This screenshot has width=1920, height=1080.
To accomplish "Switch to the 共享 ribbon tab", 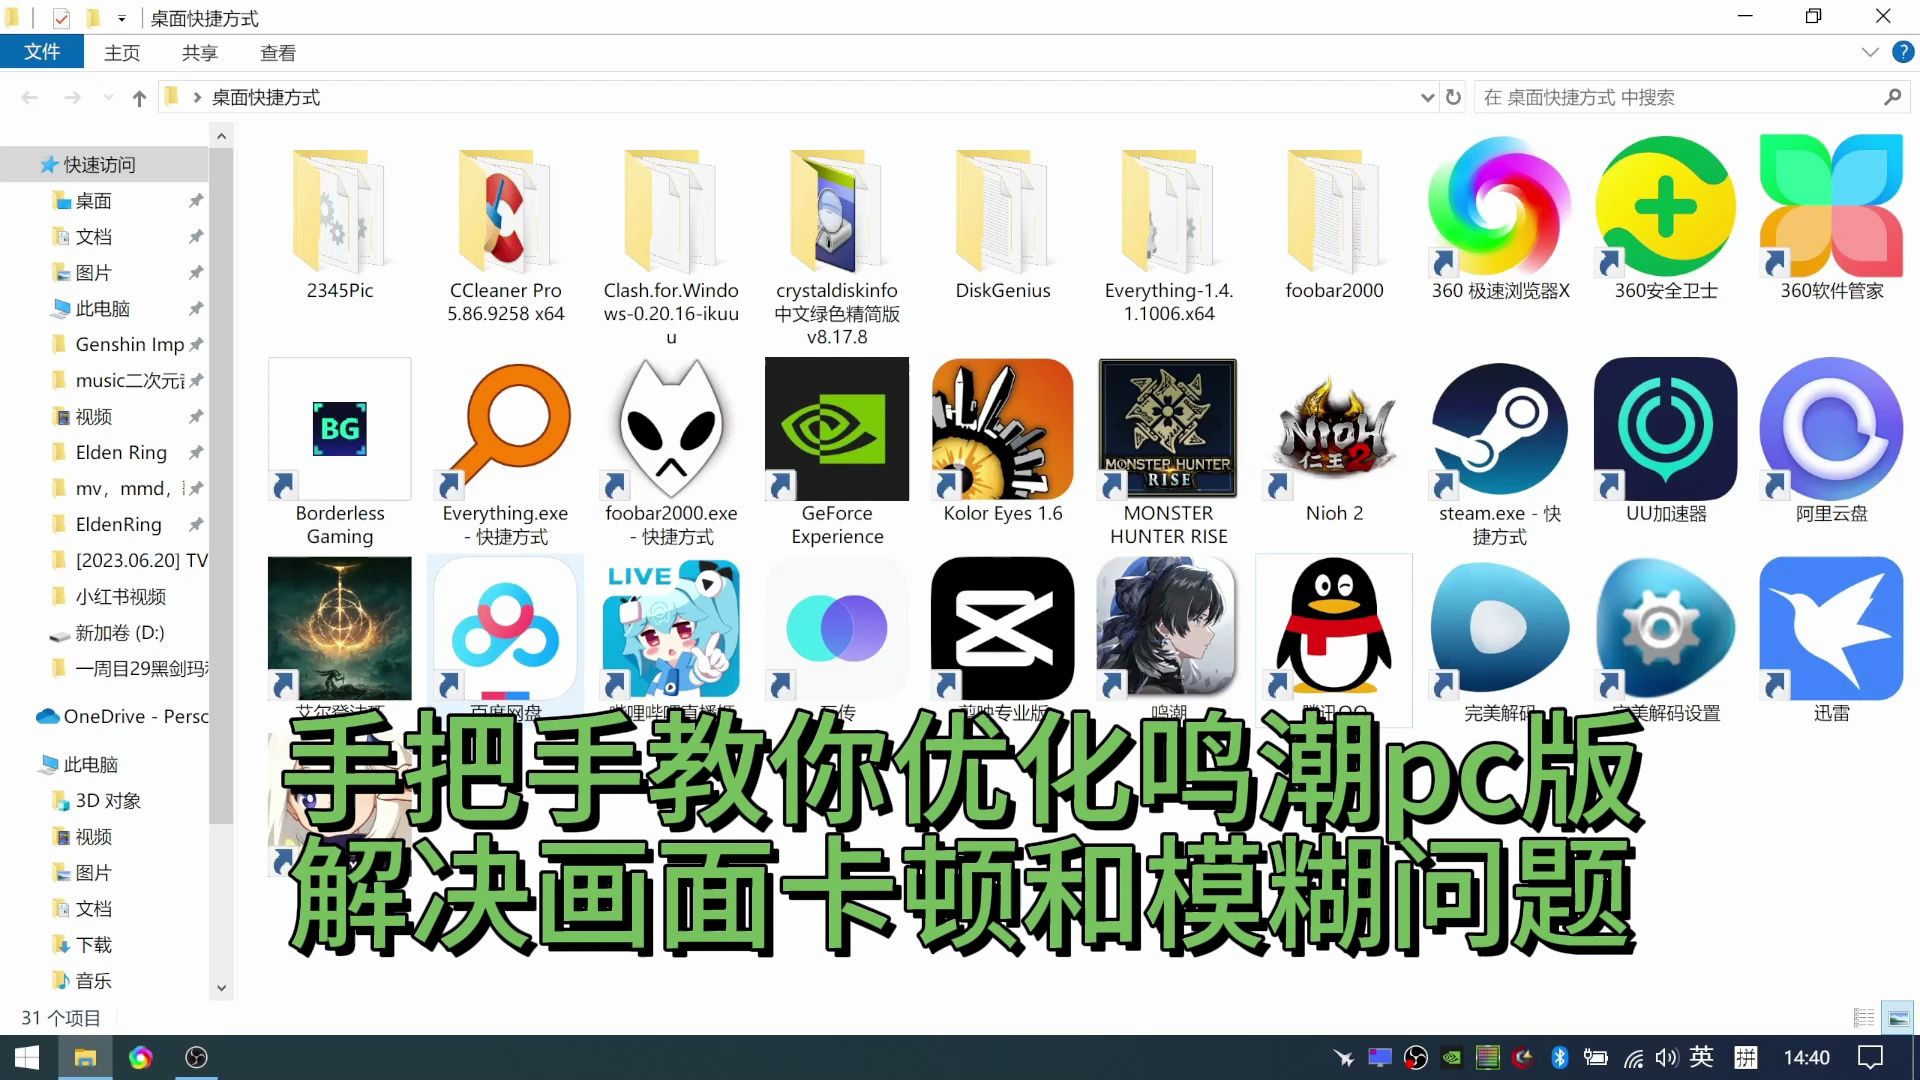I will tap(200, 53).
